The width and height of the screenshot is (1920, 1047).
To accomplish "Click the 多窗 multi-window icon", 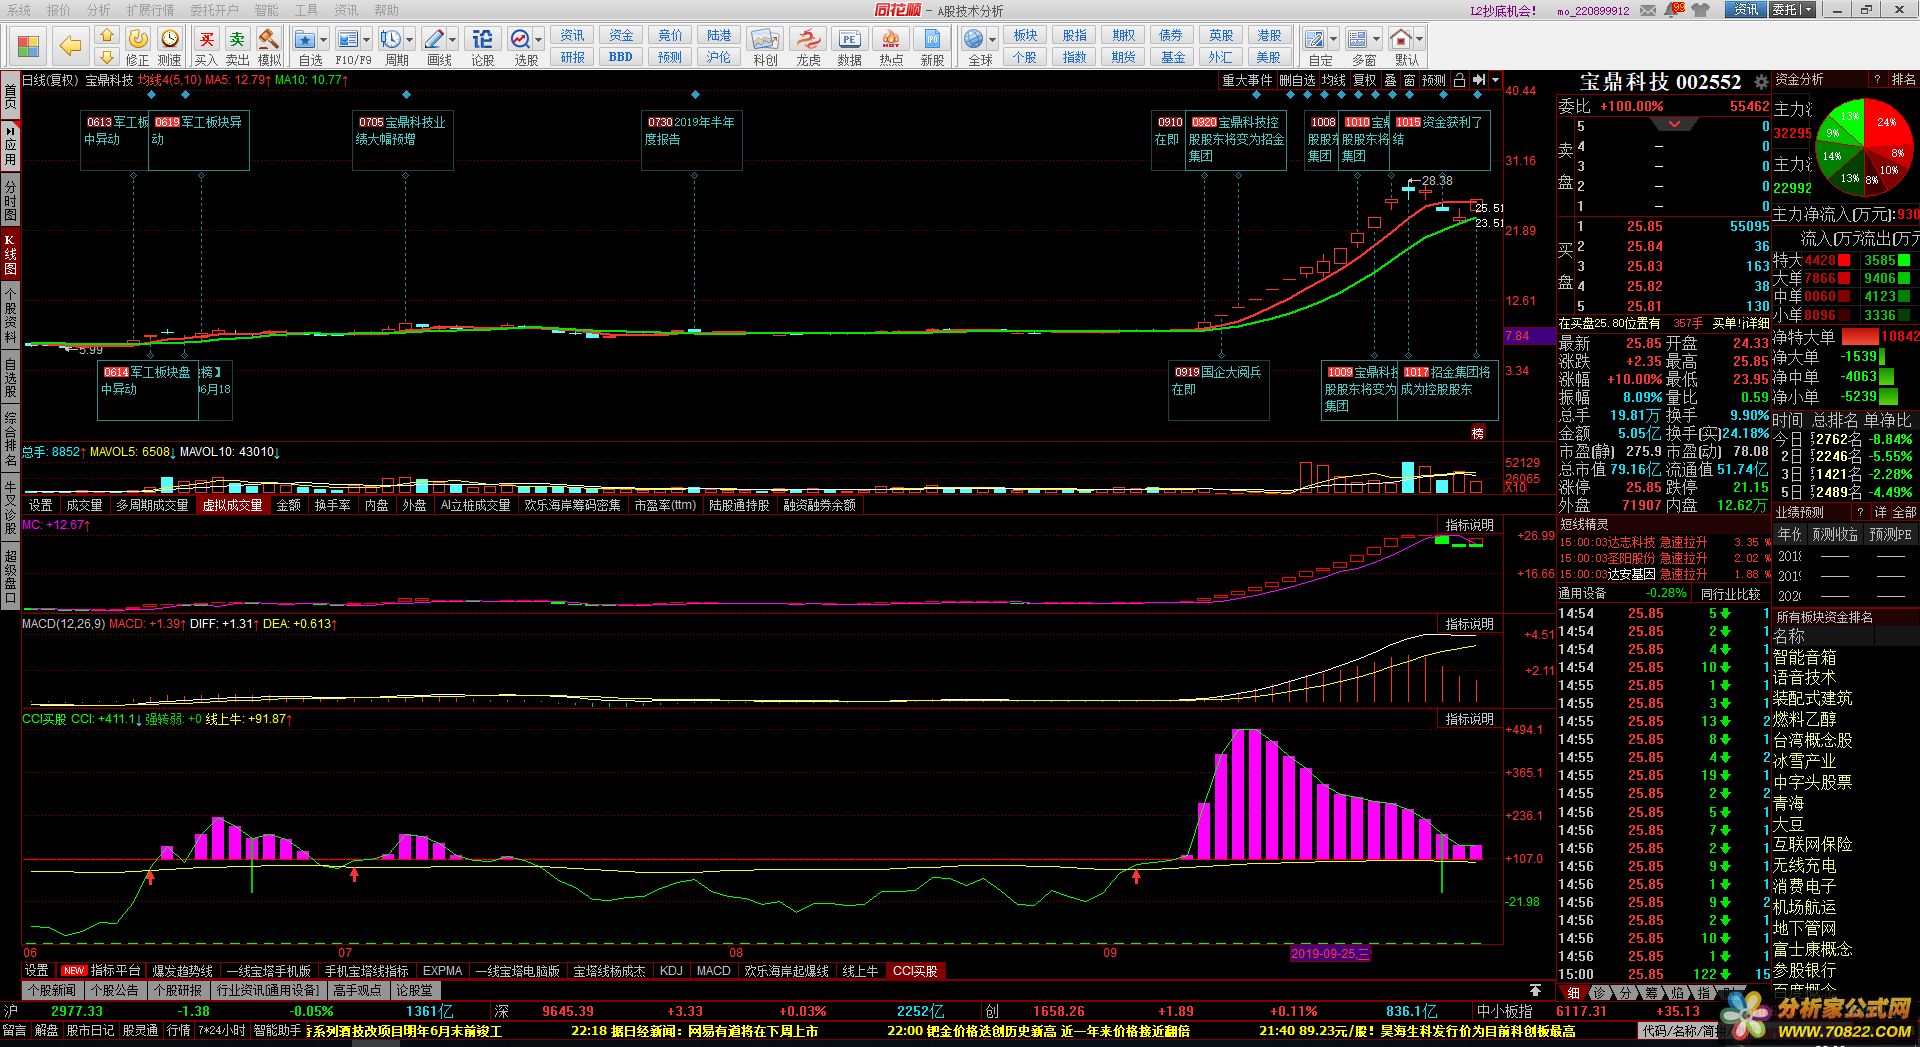I will coord(1357,40).
